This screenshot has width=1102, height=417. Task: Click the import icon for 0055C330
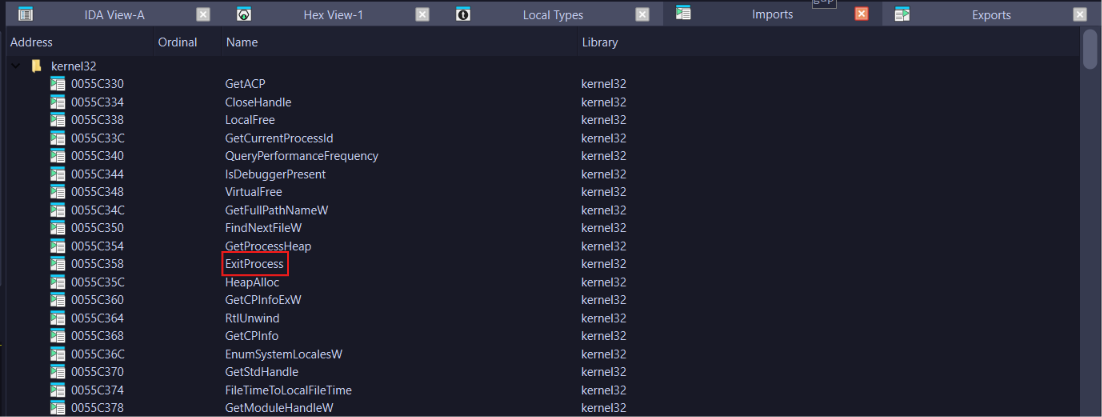[58, 84]
